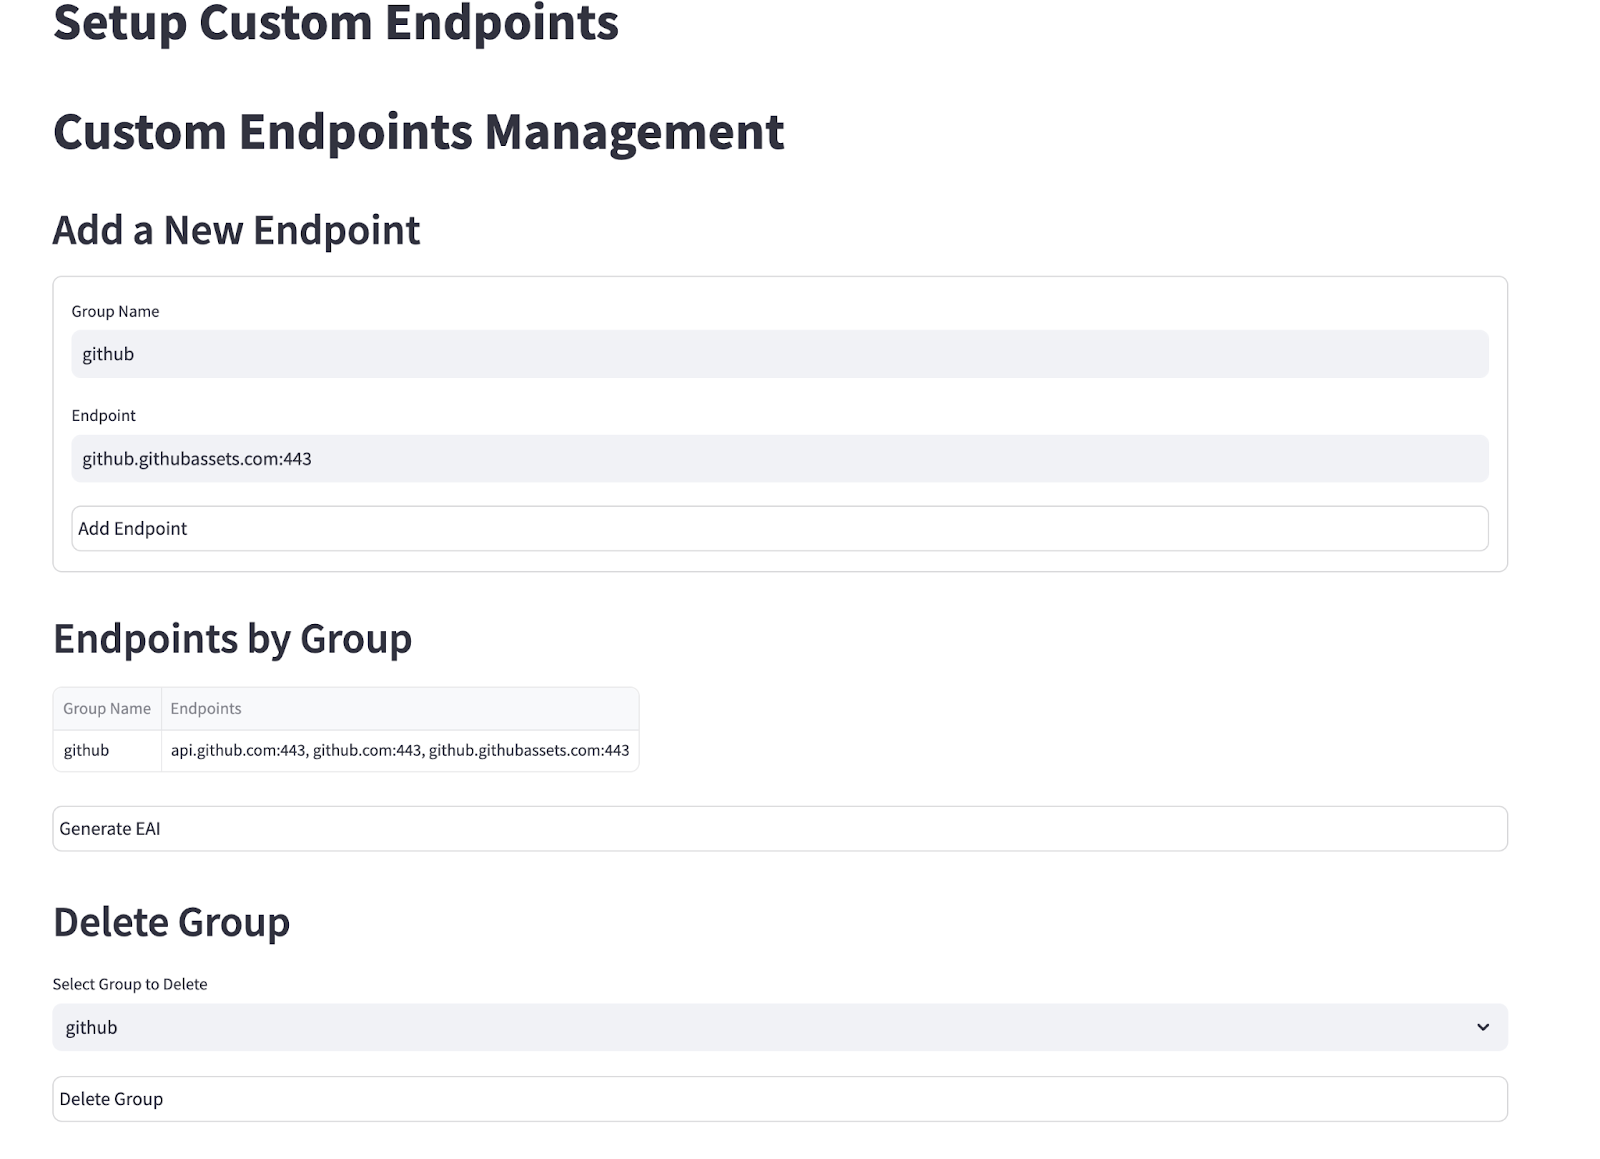This screenshot has height=1159, width=1600.
Task: Click the Endpoints column header
Action: (x=206, y=708)
